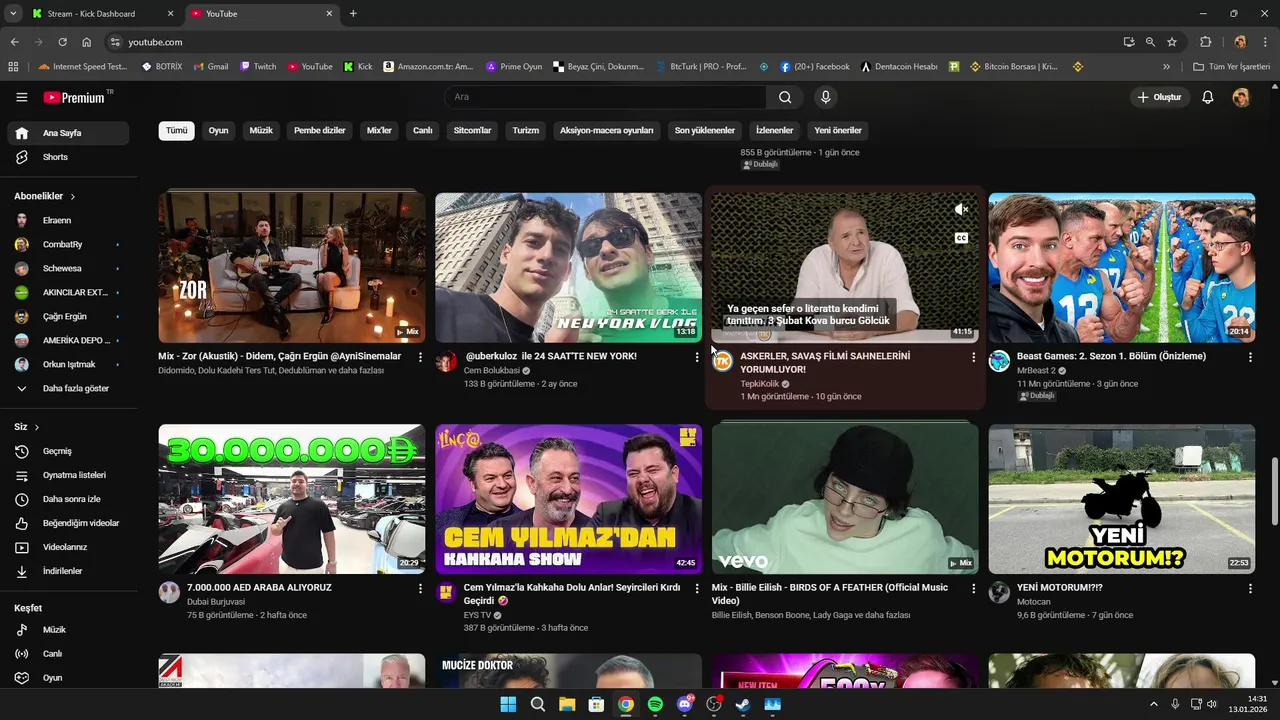Open File Explorer from taskbar

pyautogui.click(x=567, y=704)
